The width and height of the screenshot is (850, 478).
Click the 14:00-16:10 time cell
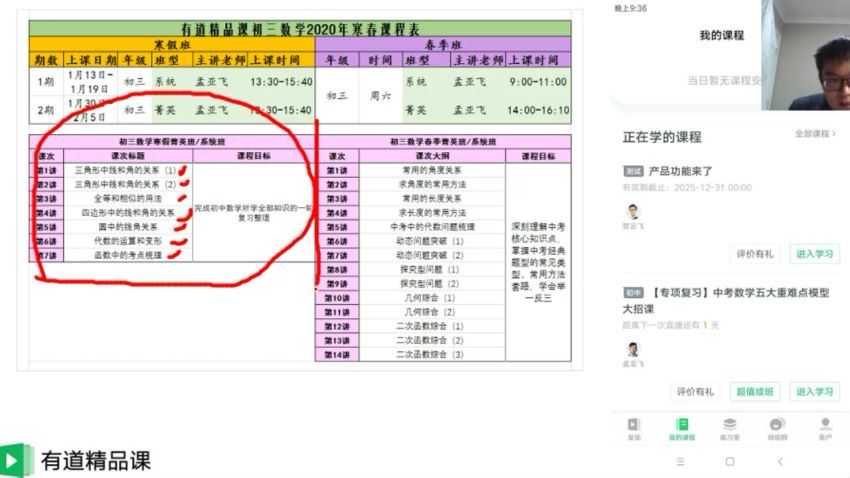click(x=538, y=110)
